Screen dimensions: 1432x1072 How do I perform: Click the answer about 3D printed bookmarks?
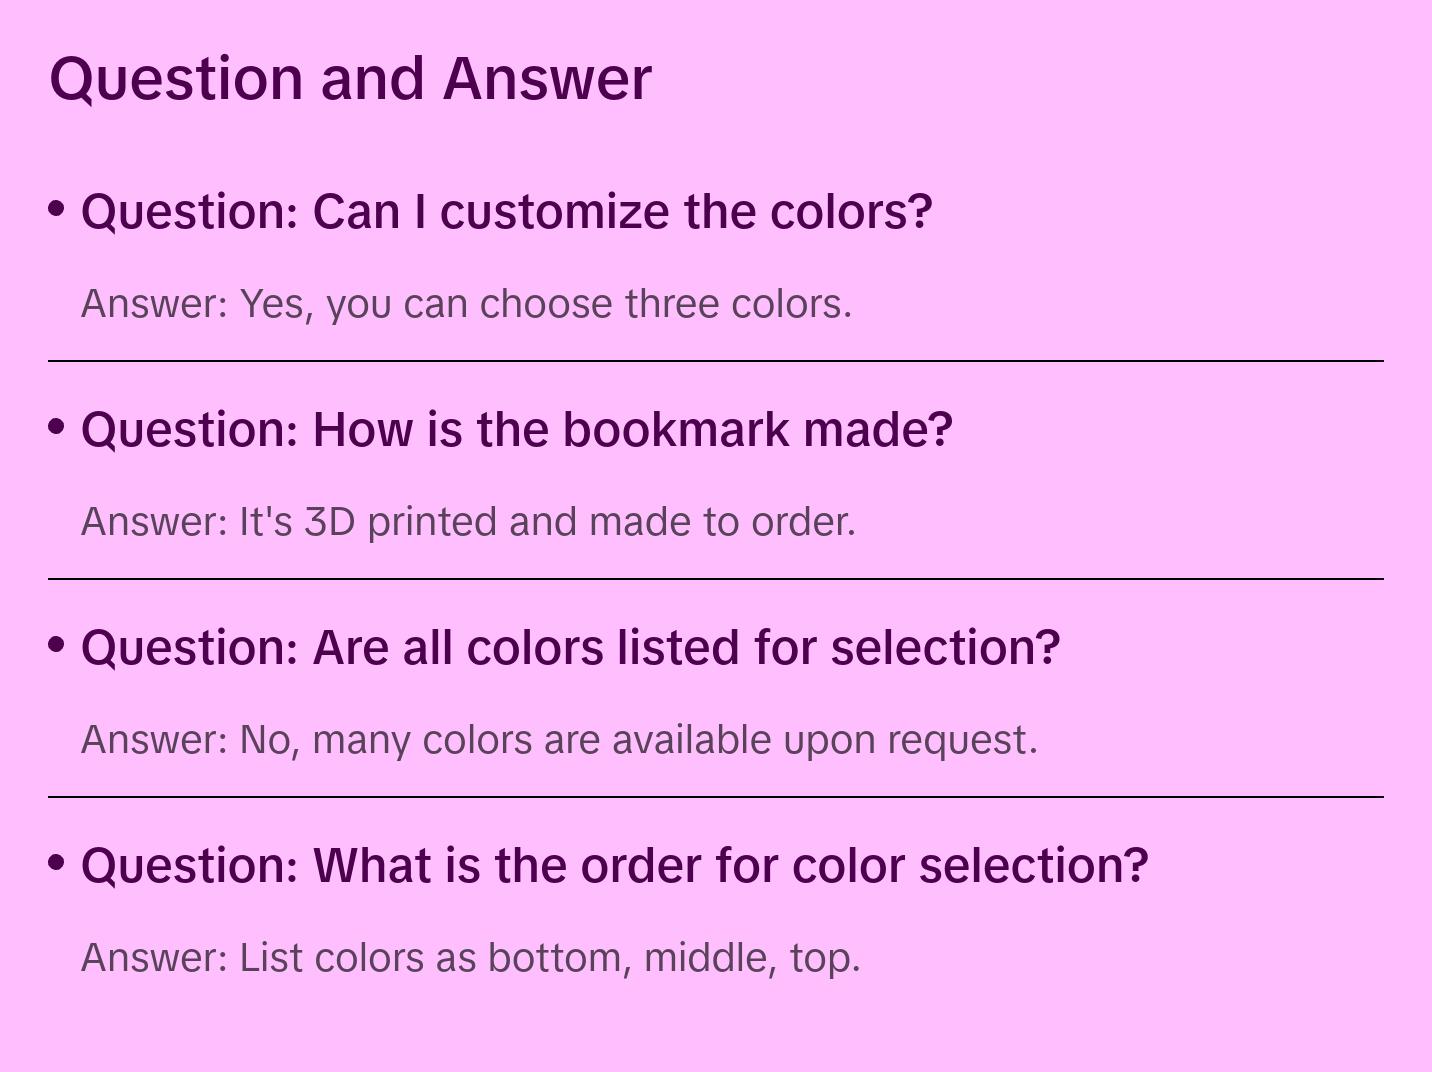coord(468,522)
